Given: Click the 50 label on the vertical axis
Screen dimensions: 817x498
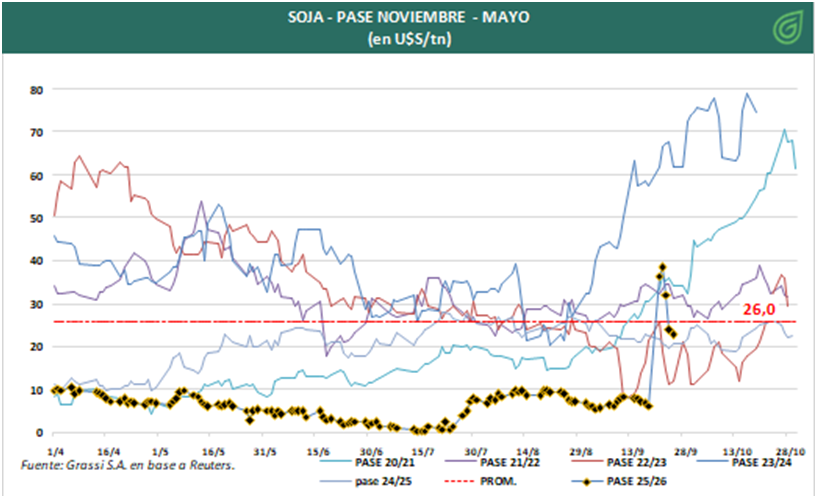Looking at the screenshot, I should point(35,218).
